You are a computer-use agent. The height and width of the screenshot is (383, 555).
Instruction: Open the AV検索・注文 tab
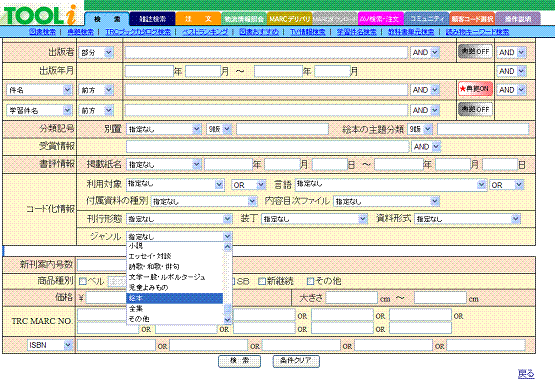pyautogui.click(x=380, y=19)
